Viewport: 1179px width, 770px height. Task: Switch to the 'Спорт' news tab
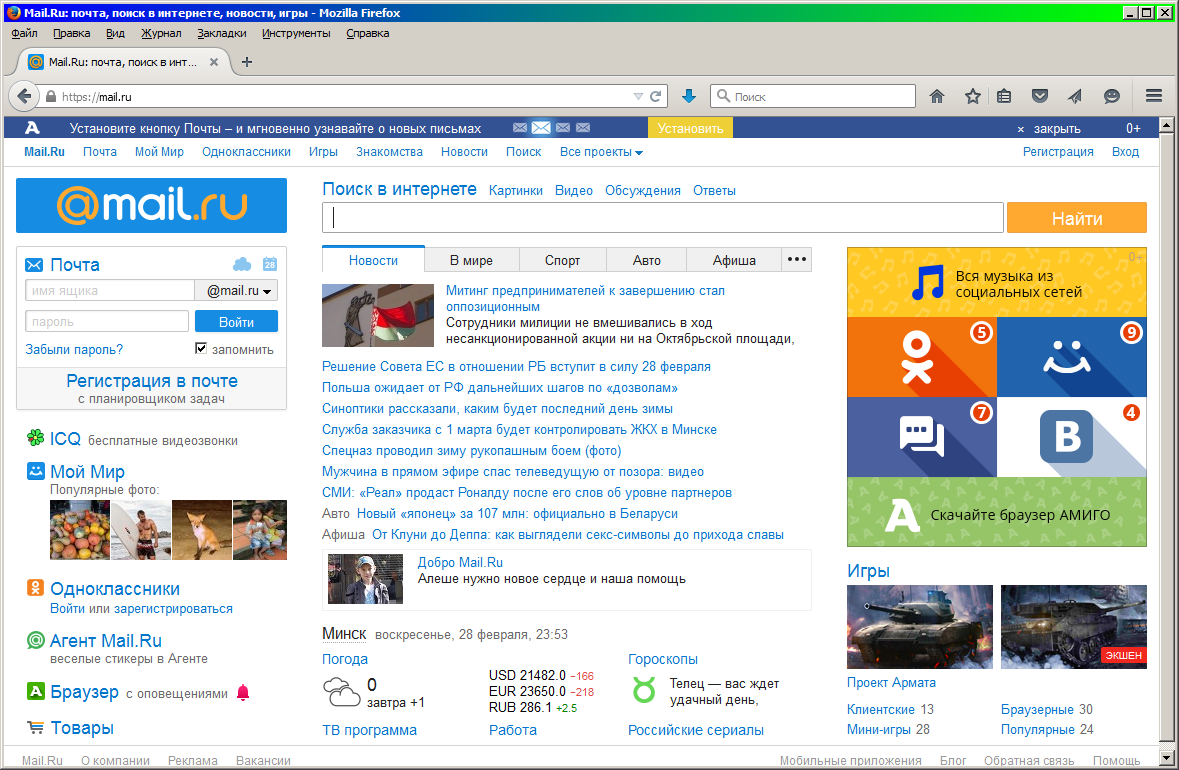click(x=562, y=260)
